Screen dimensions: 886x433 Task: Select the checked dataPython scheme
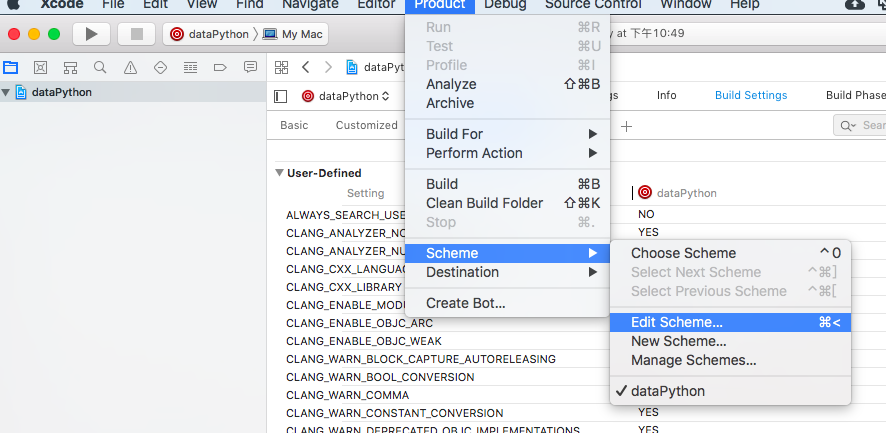point(667,391)
